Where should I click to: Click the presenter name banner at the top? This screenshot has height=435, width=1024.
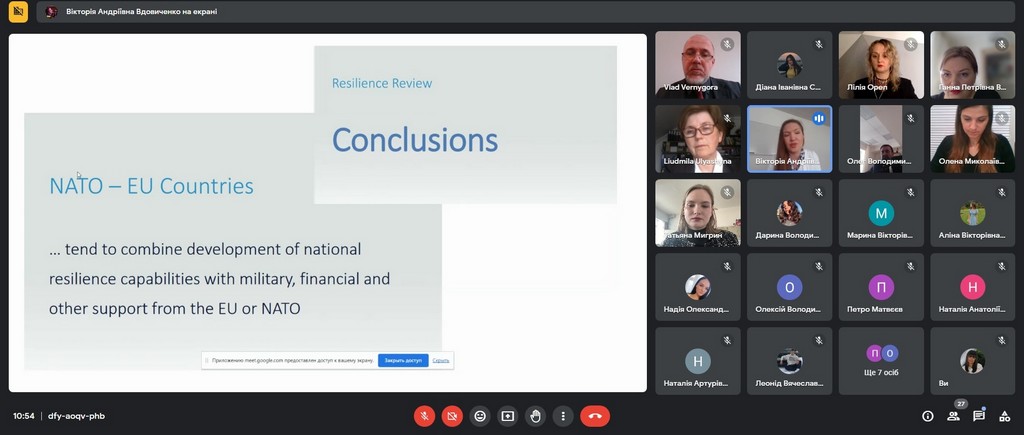coord(130,12)
